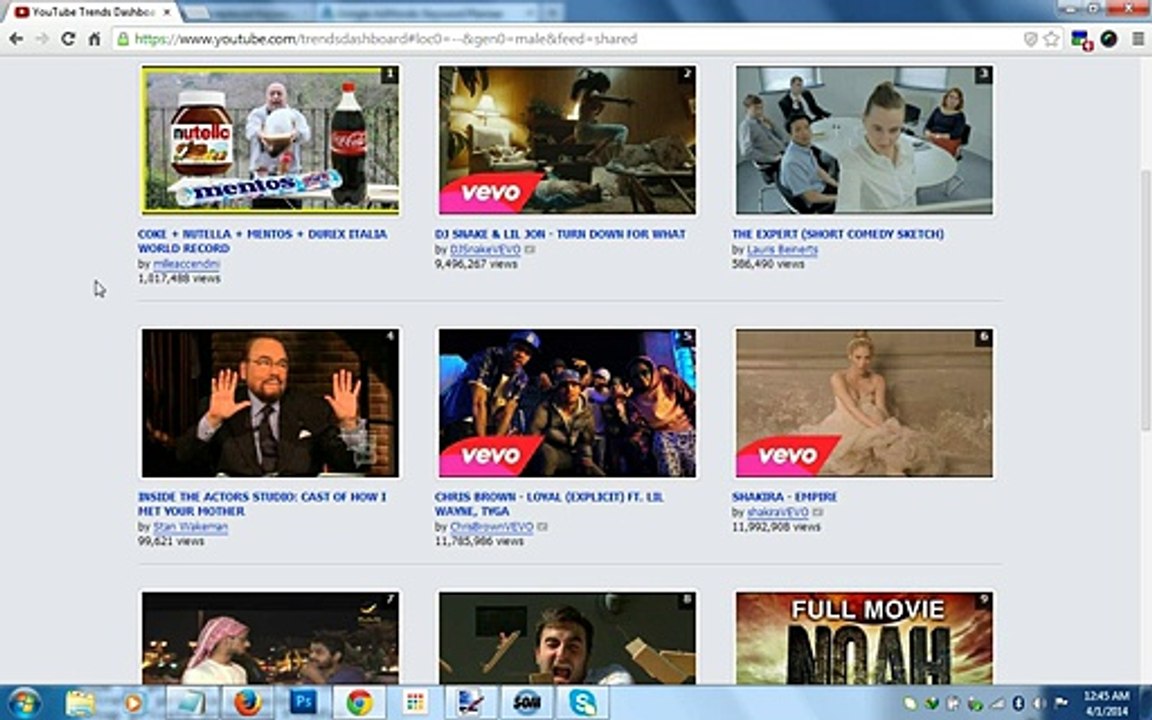Open the Lauris Beinerts channel link
The width and height of the screenshot is (1152, 720).
(782, 250)
